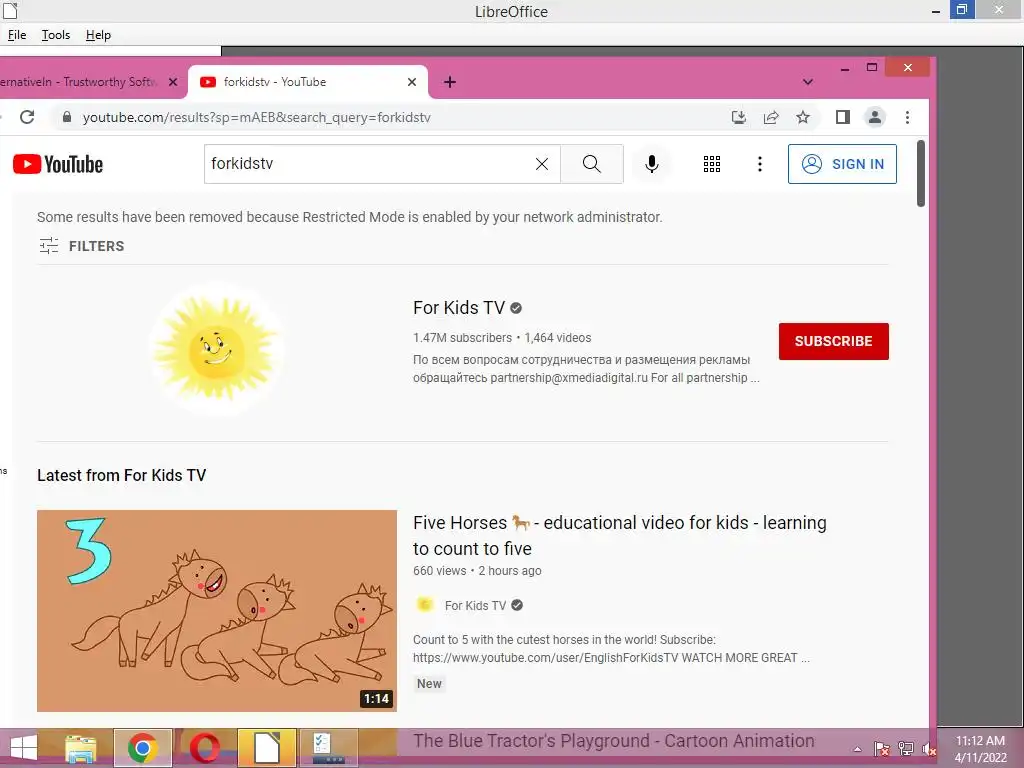Image resolution: width=1024 pixels, height=768 pixels.
Task: Open search FILTERS
Action: click(82, 246)
